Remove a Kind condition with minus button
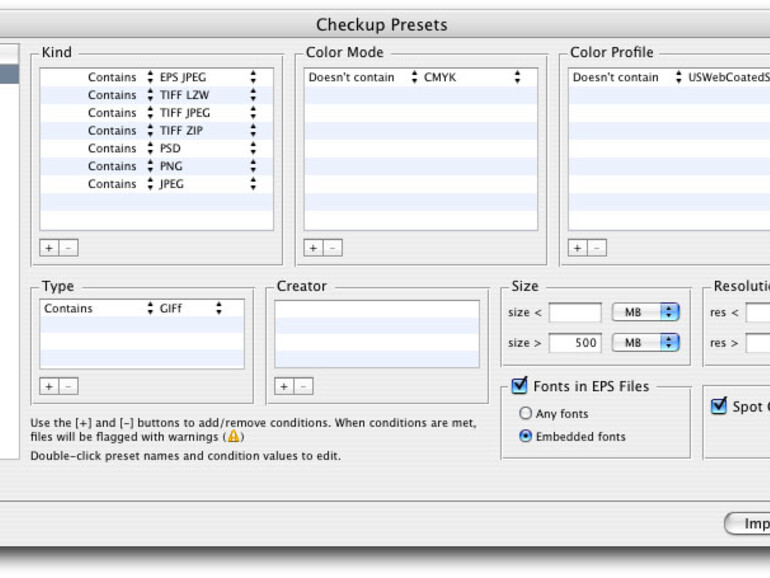 [68, 248]
